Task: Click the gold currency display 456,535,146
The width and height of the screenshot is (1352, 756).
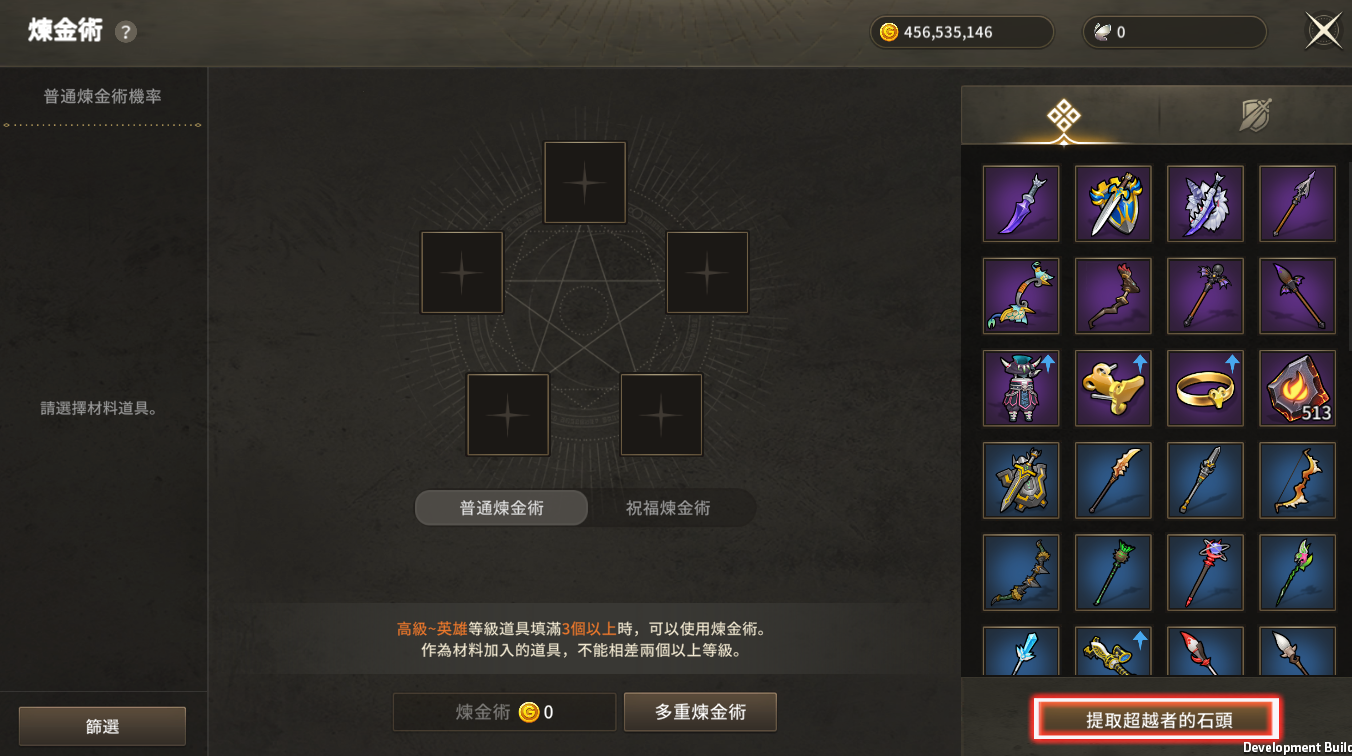Action: click(961, 32)
